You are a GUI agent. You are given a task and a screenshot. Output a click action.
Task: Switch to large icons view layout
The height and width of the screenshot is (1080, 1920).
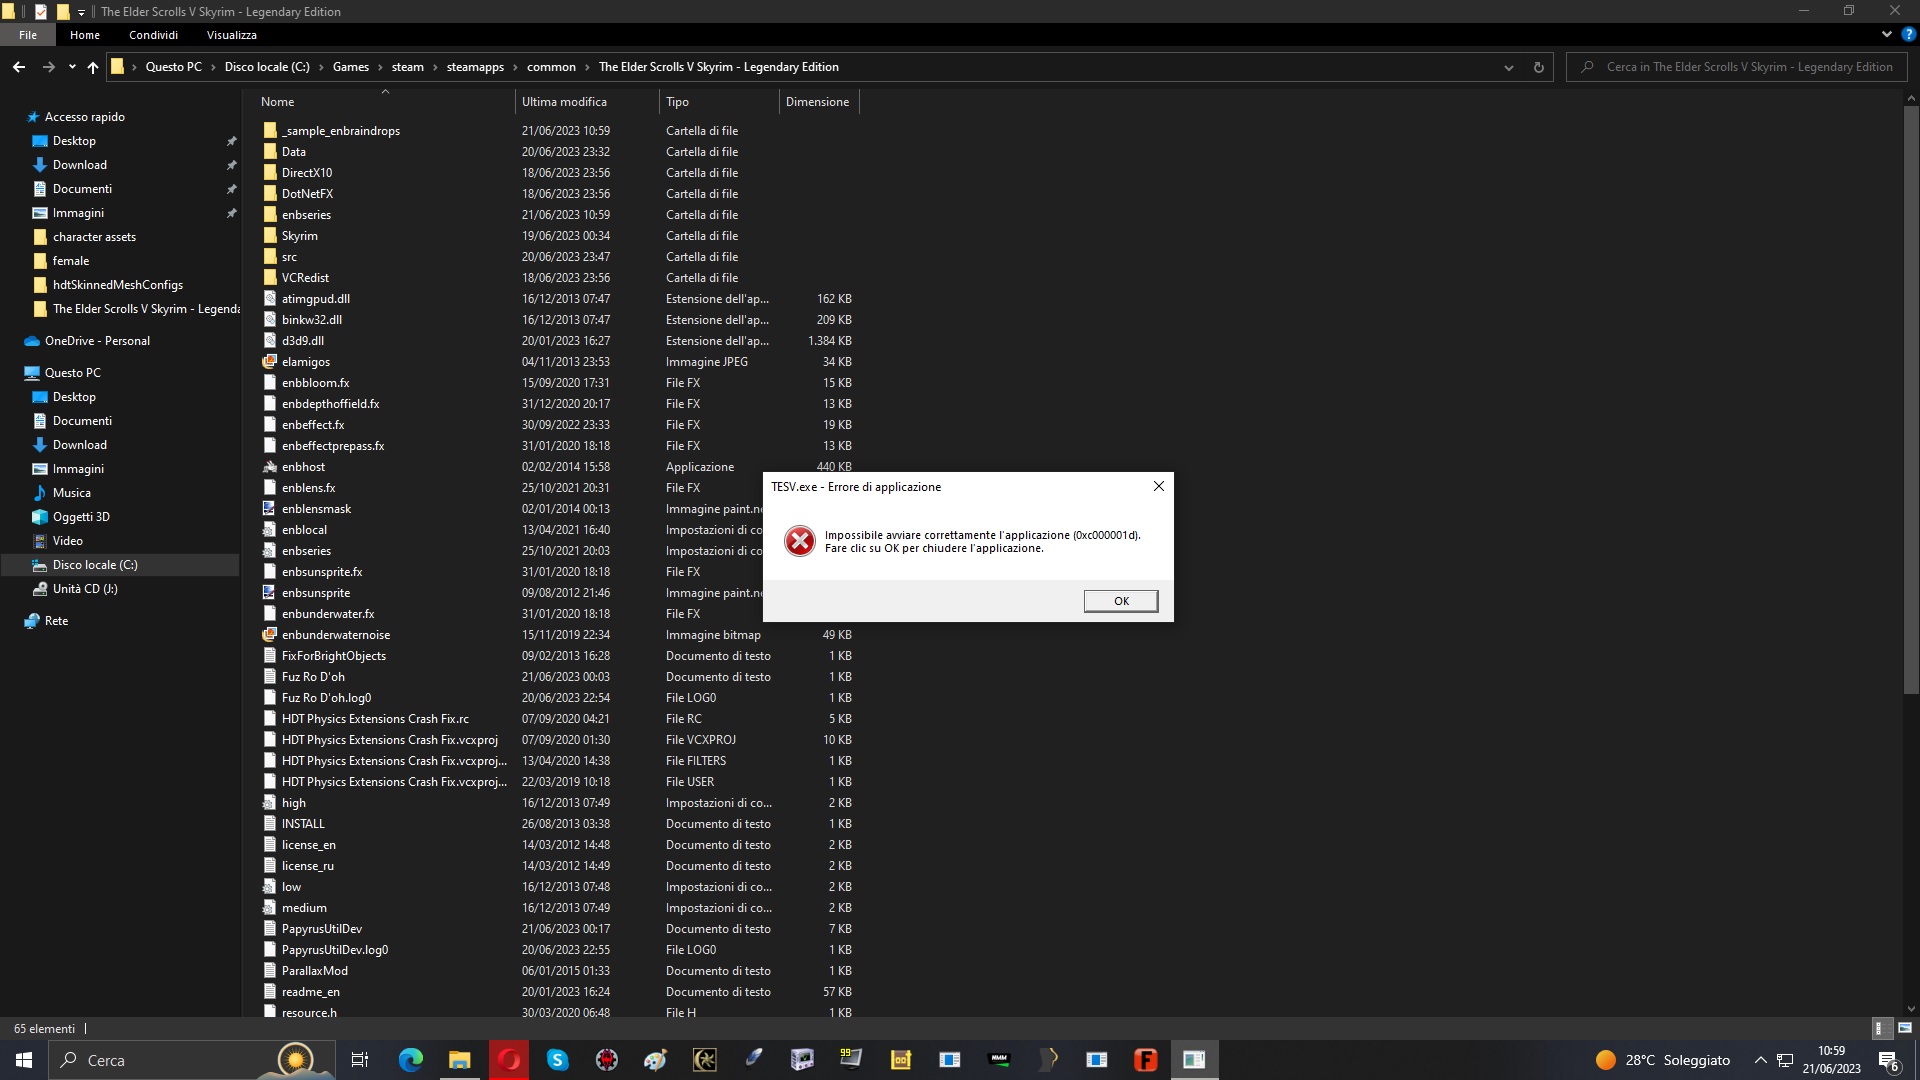[1904, 1028]
